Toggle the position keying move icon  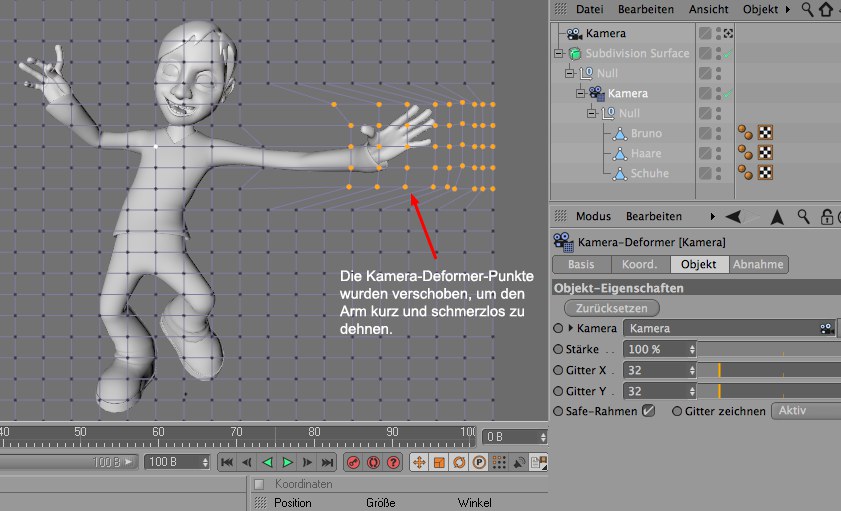419,462
